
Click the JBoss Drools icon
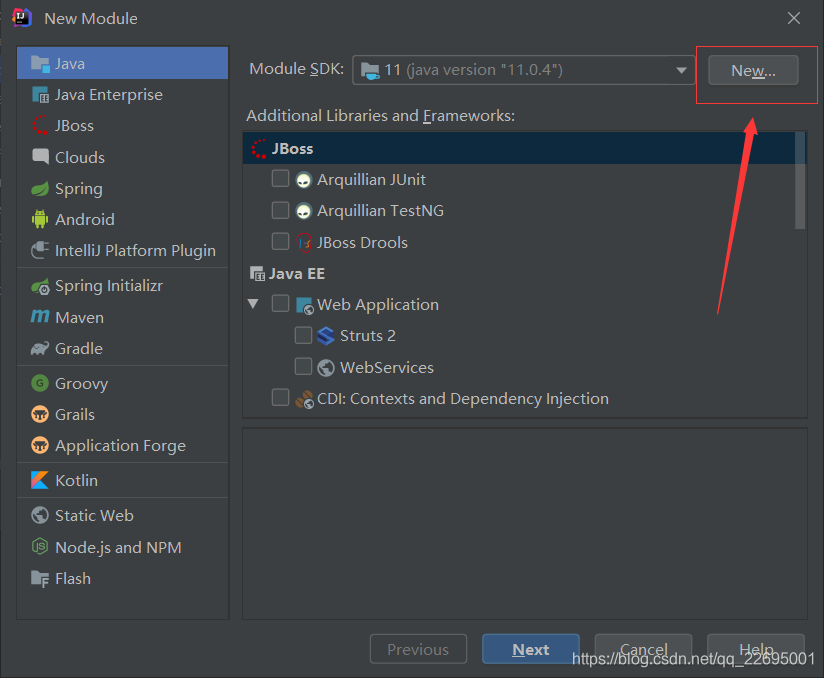click(x=304, y=243)
